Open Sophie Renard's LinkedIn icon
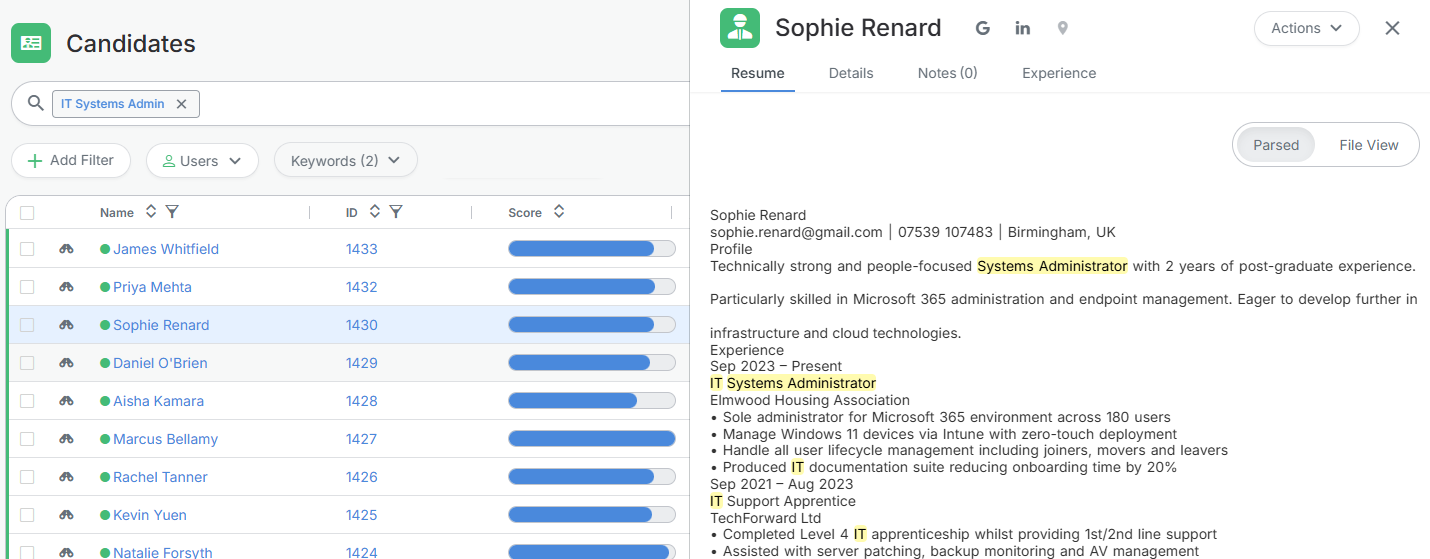Viewport: 1430px width, 559px height. pos(1022,28)
